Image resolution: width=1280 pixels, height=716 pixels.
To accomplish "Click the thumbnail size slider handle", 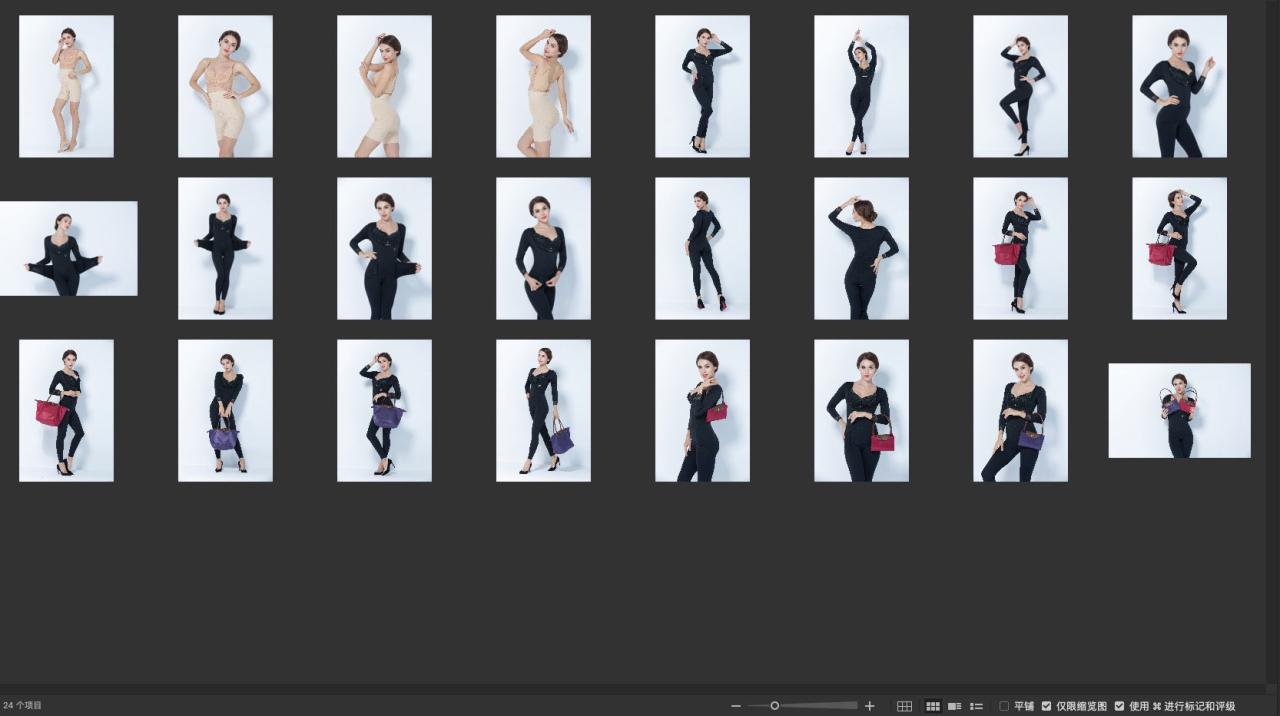I will (774, 706).
